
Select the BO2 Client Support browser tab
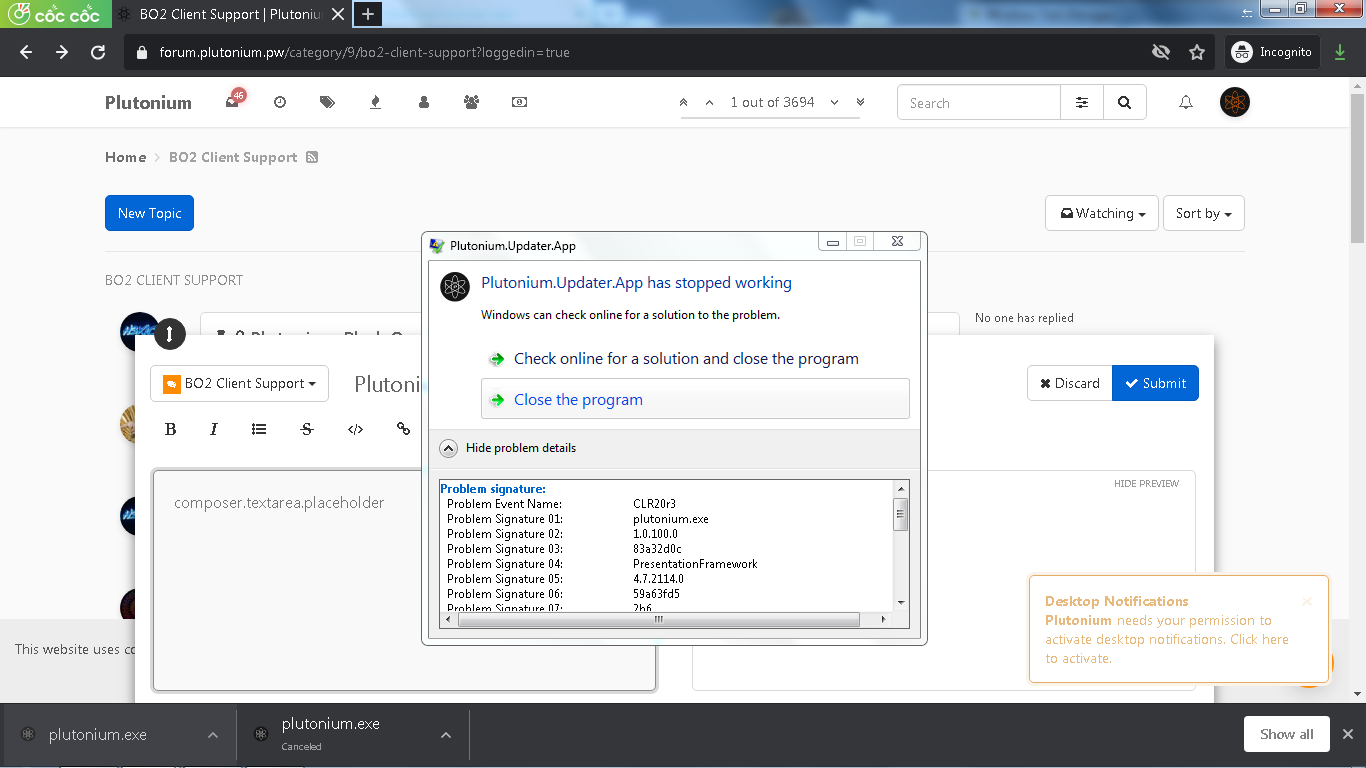tap(228, 14)
